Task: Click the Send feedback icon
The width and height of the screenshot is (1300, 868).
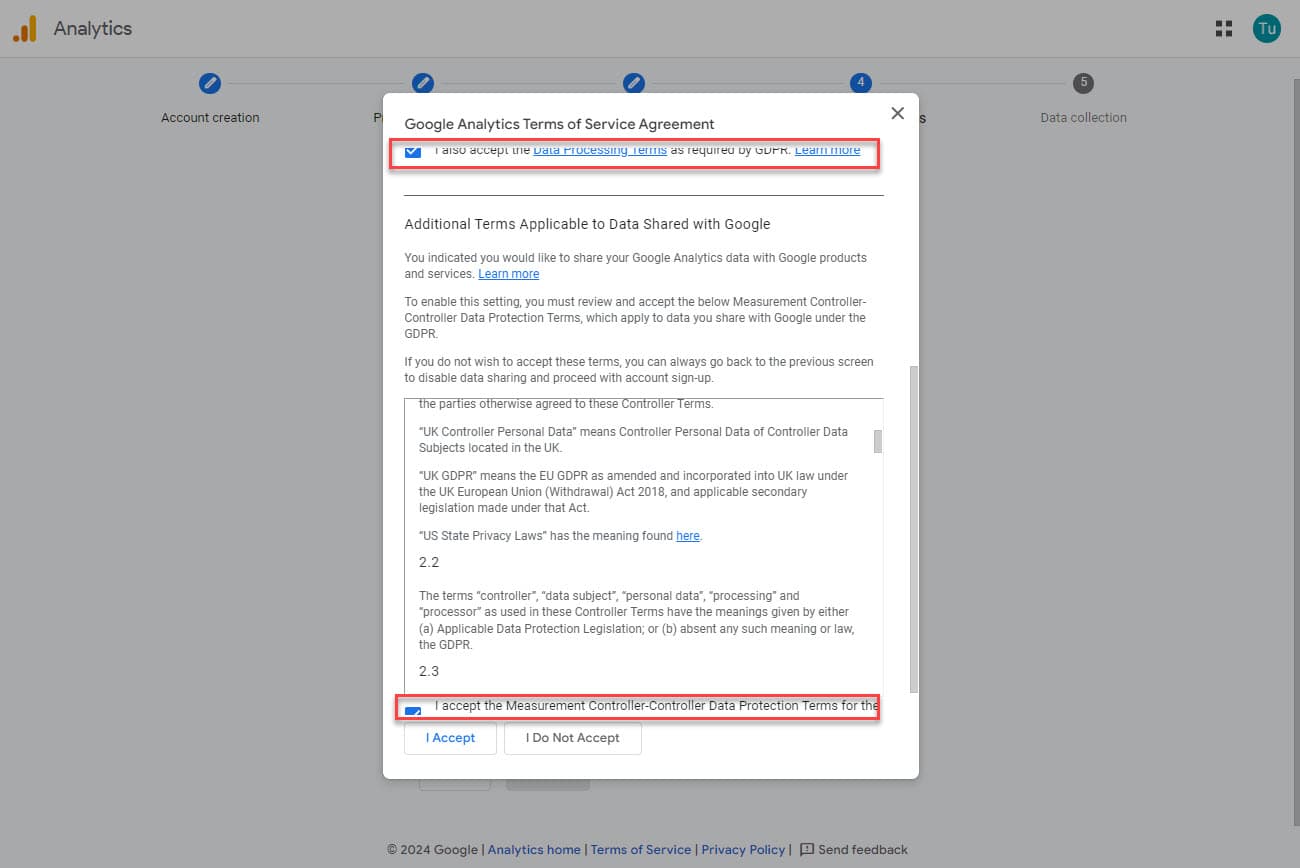Action: (807, 850)
